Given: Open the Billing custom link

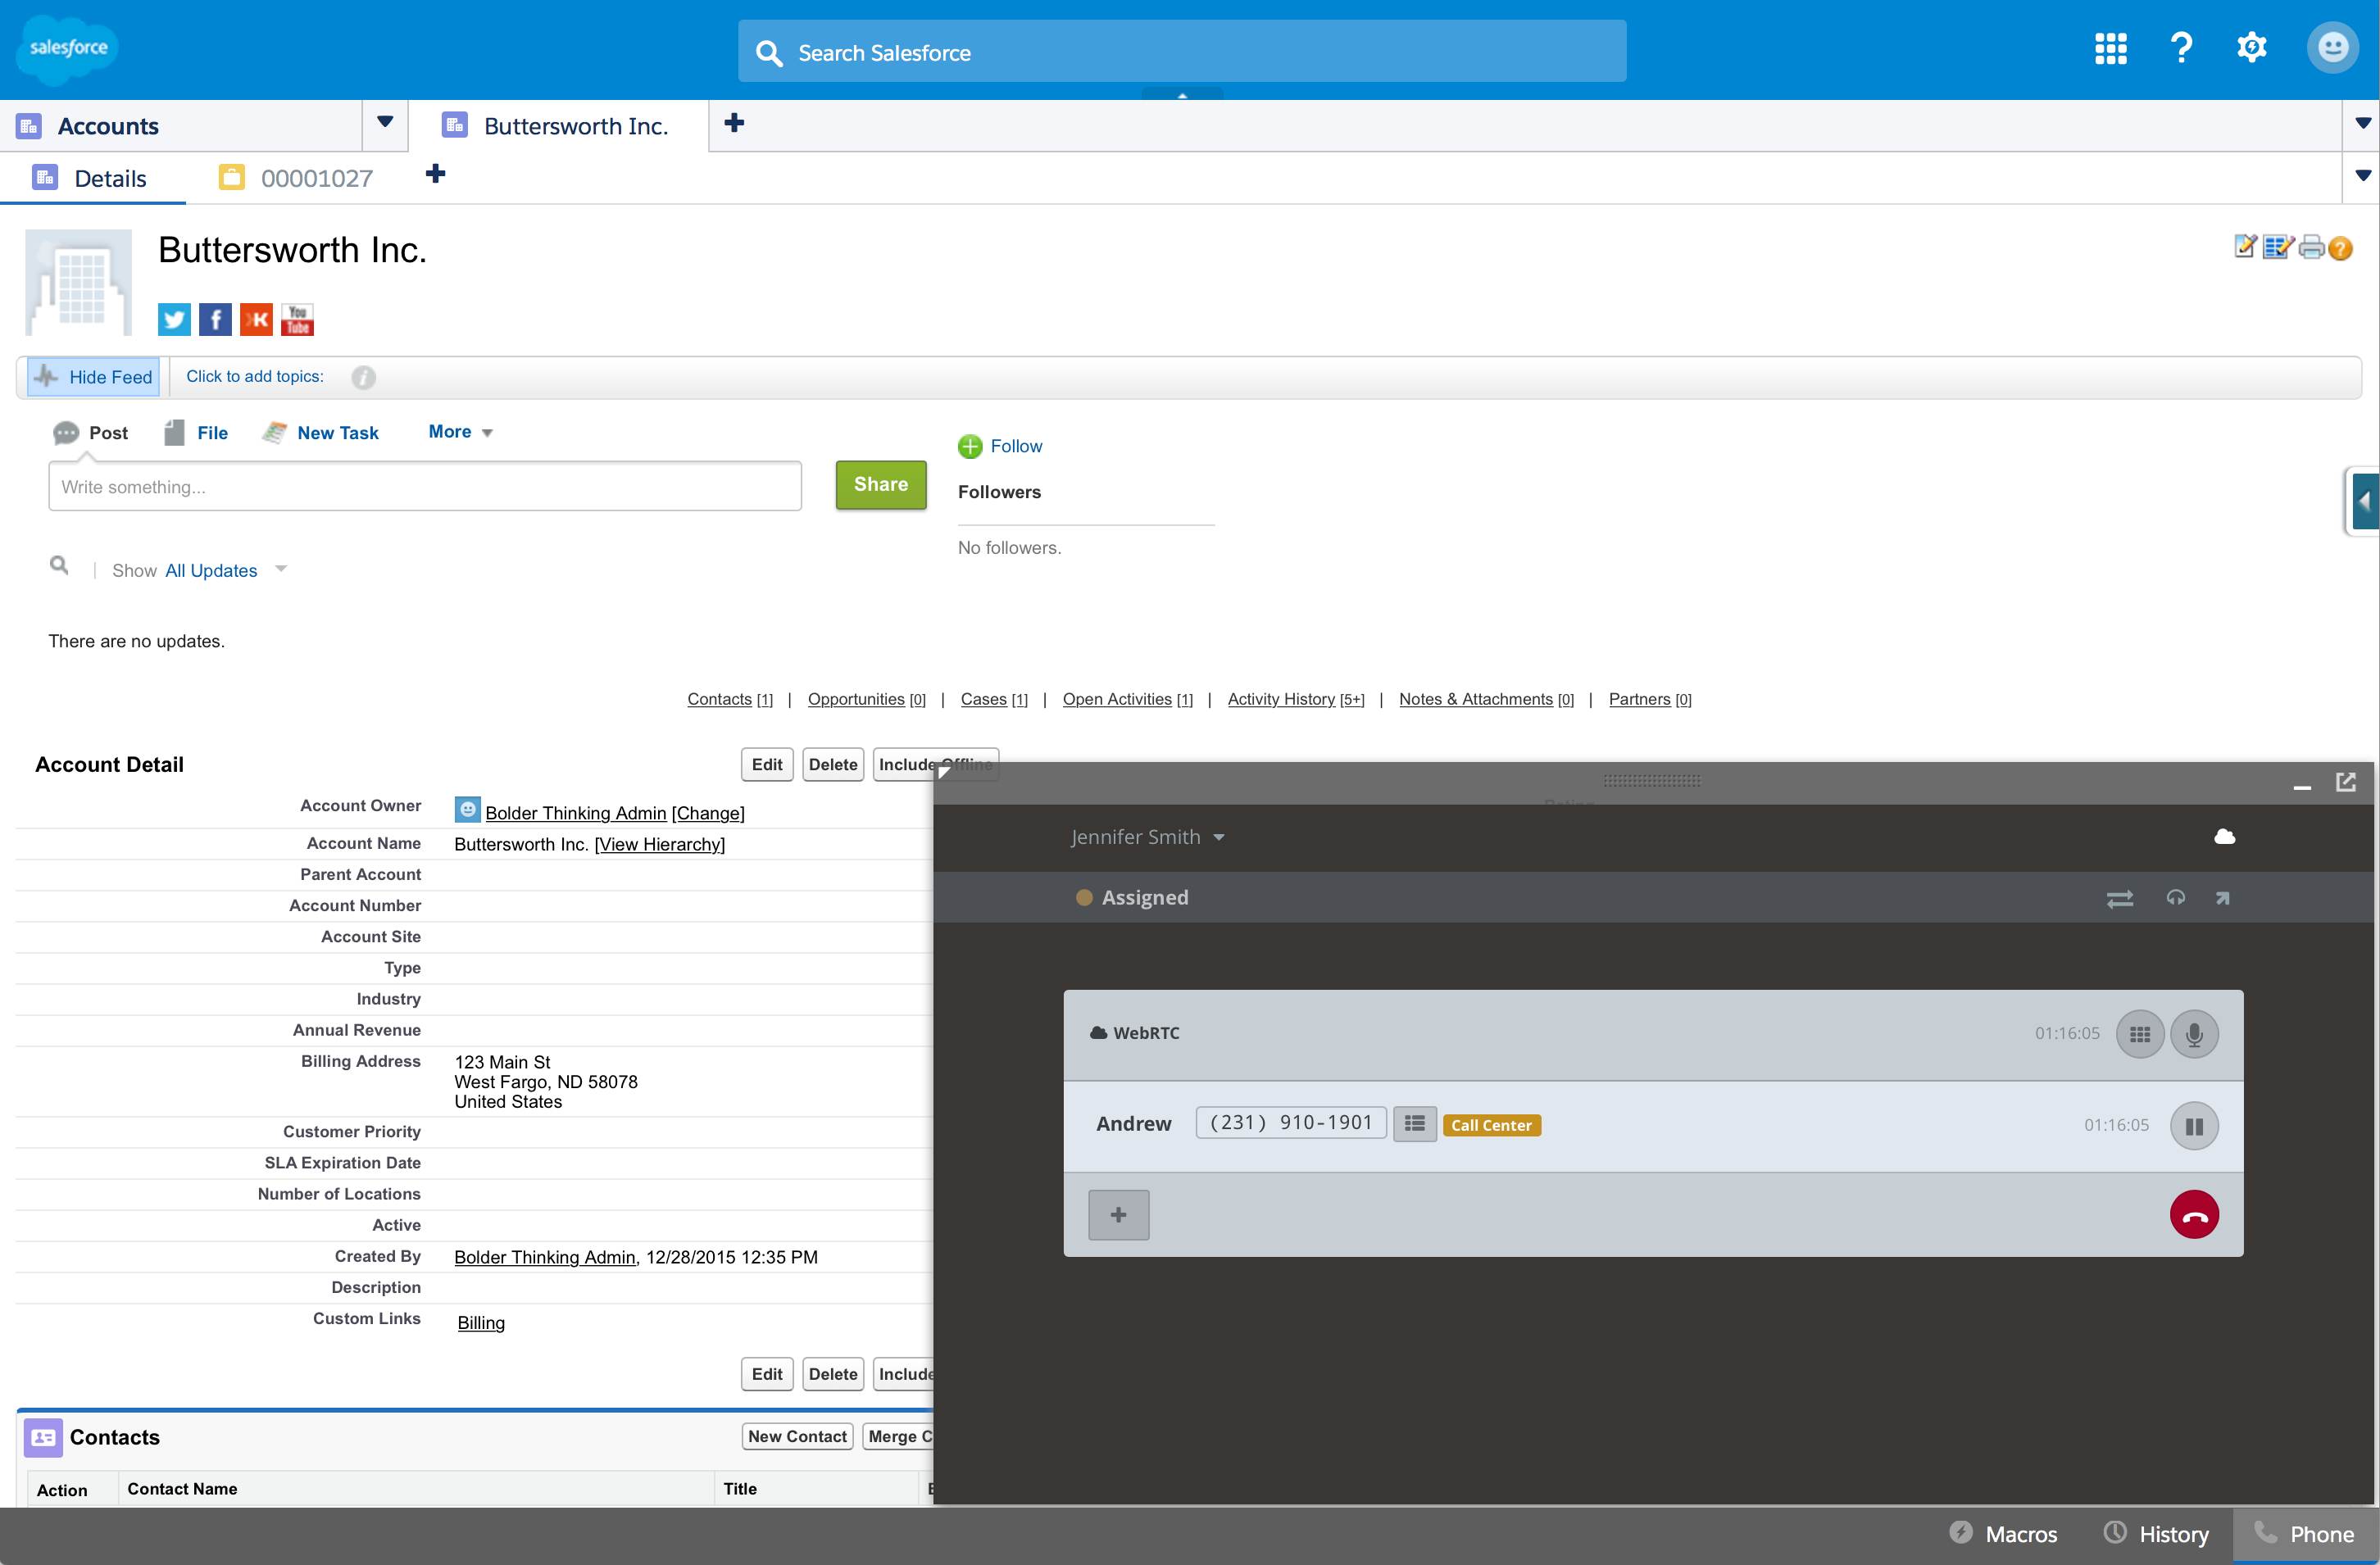Looking at the screenshot, I should tap(481, 1323).
